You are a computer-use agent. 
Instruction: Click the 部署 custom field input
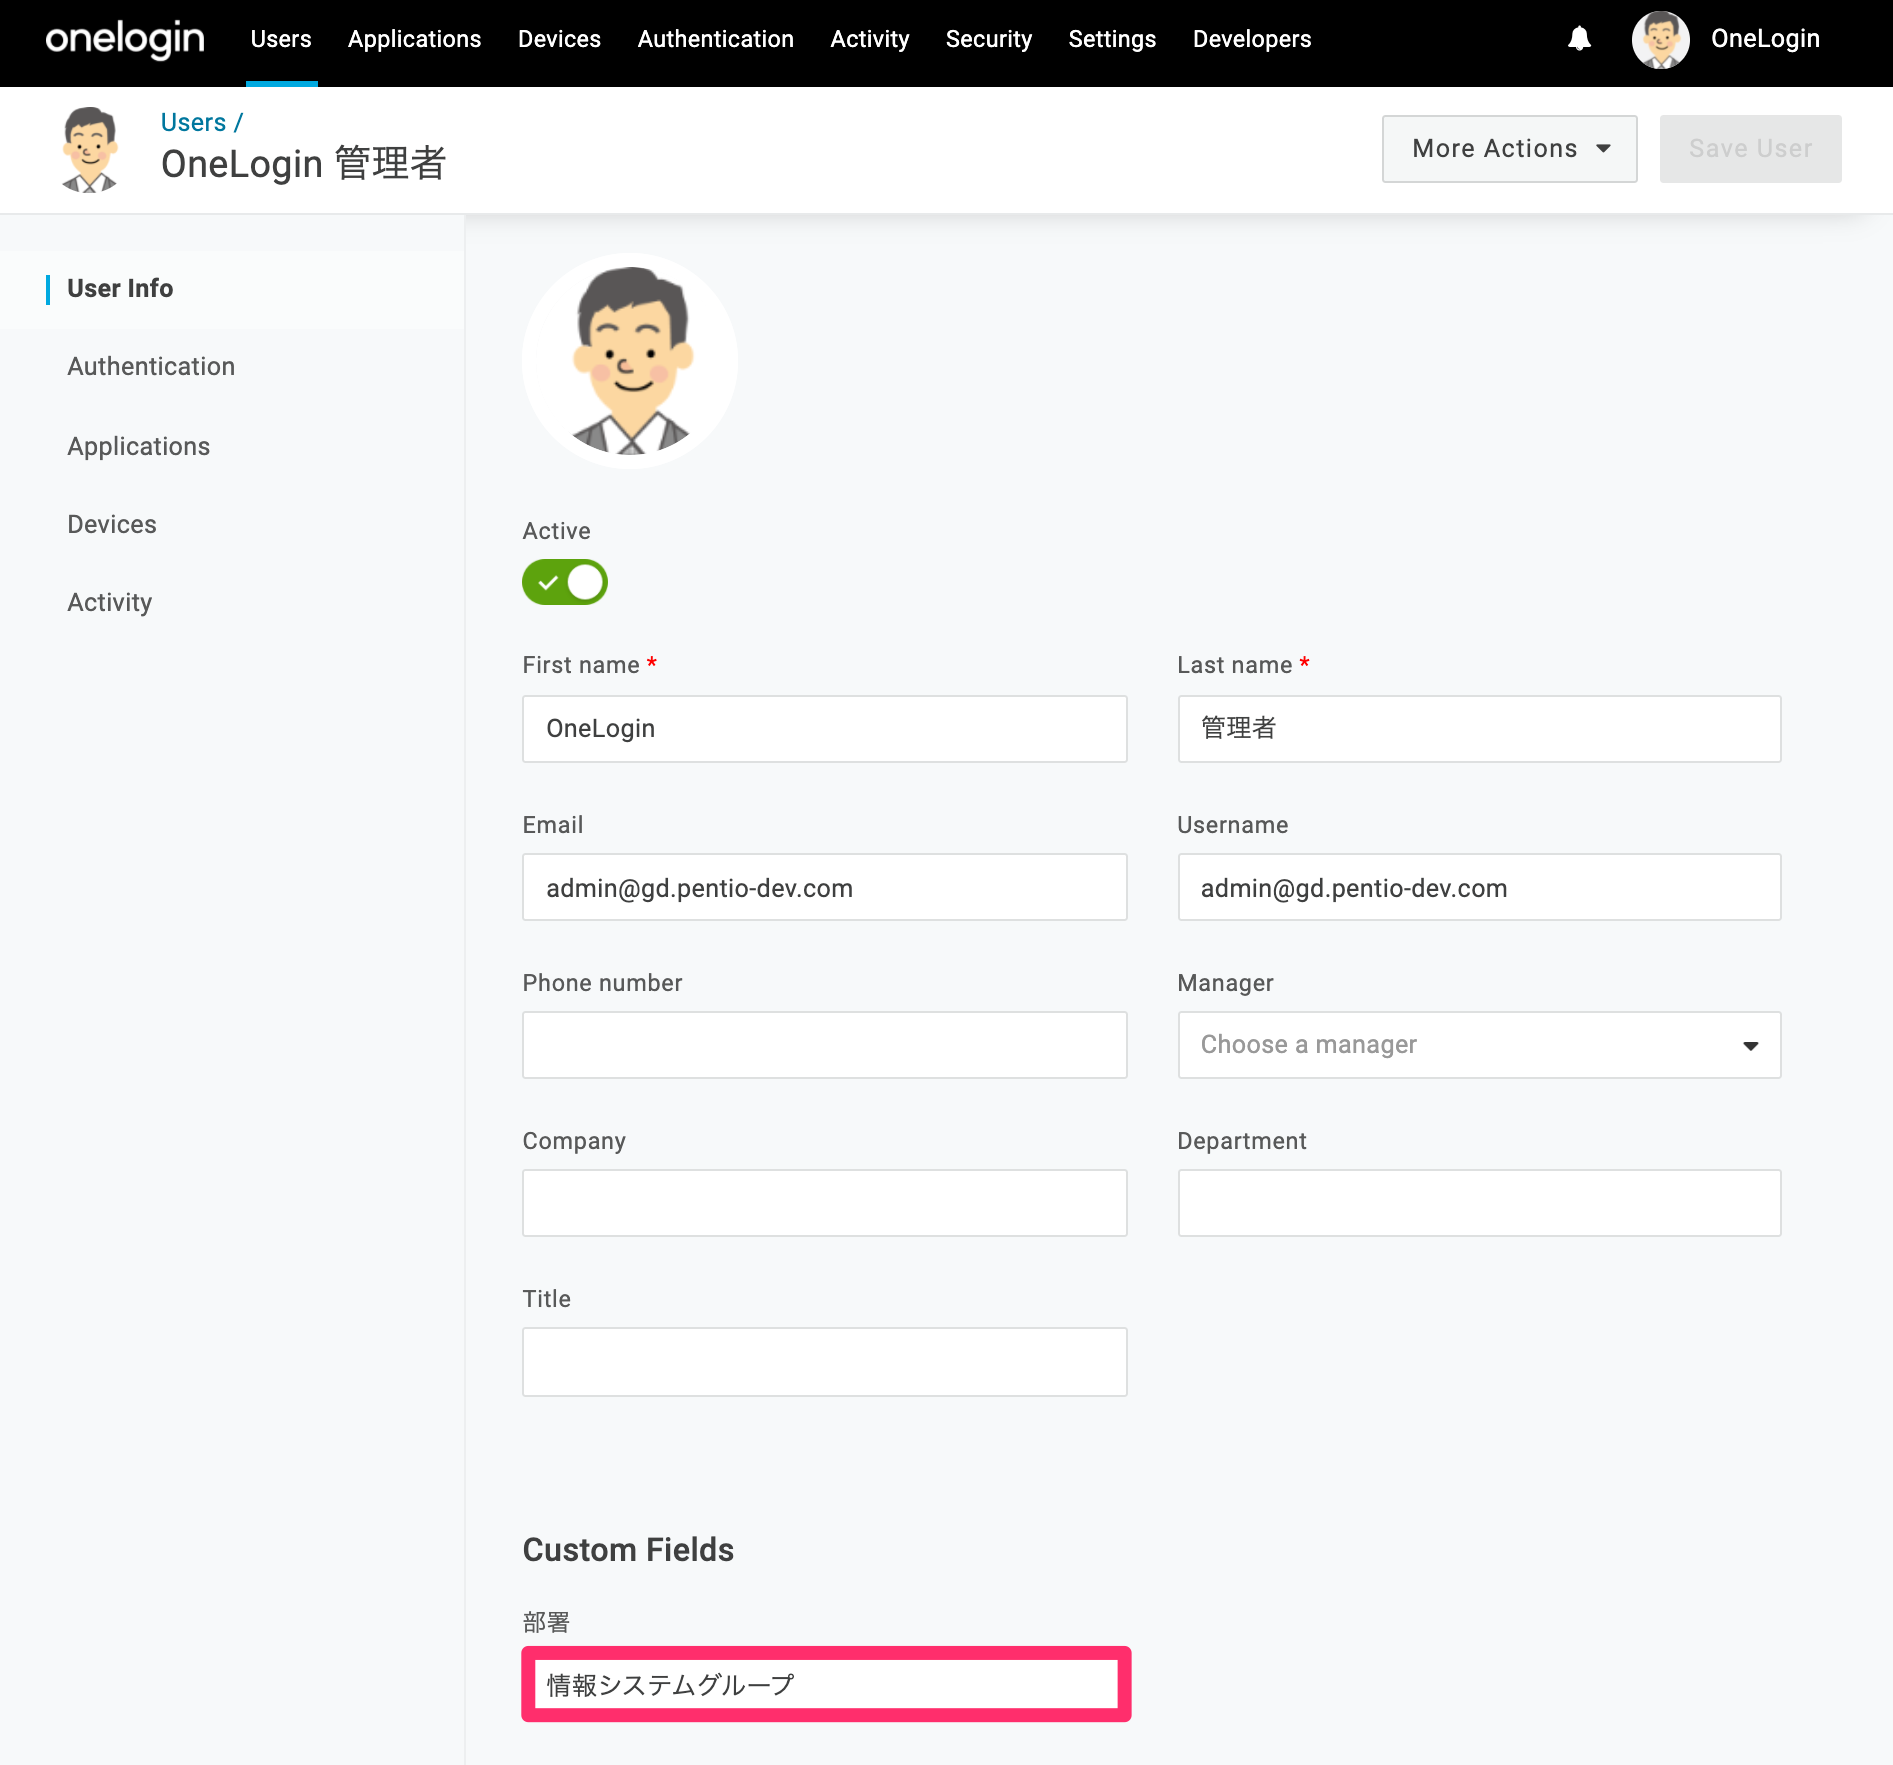click(826, 1685)
